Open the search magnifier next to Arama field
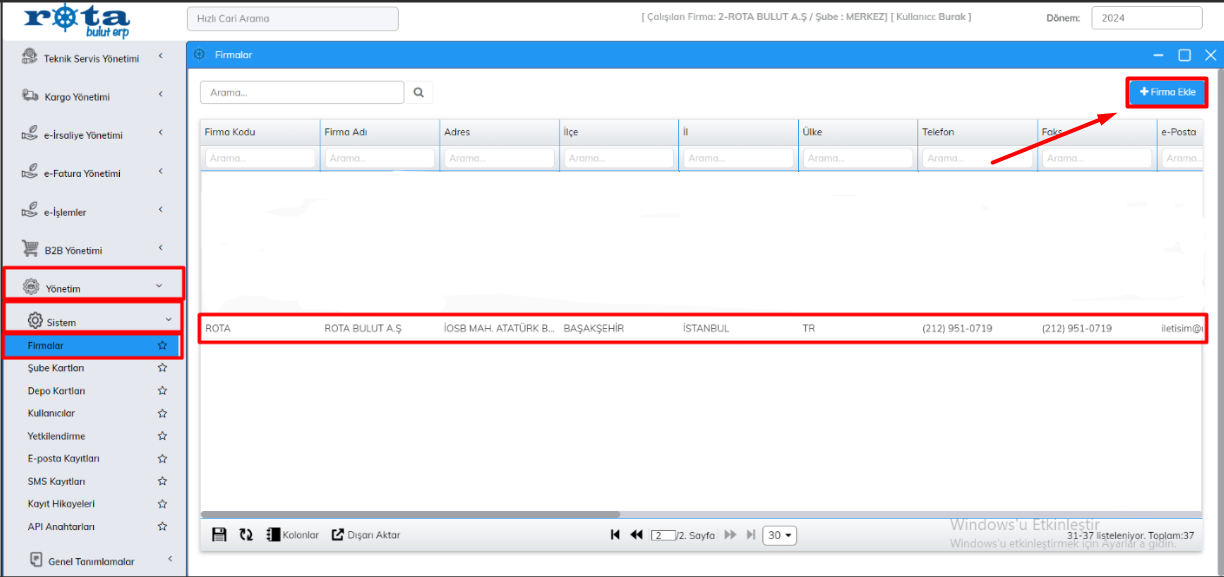The image size is (1224, 577). coord(419,91)
